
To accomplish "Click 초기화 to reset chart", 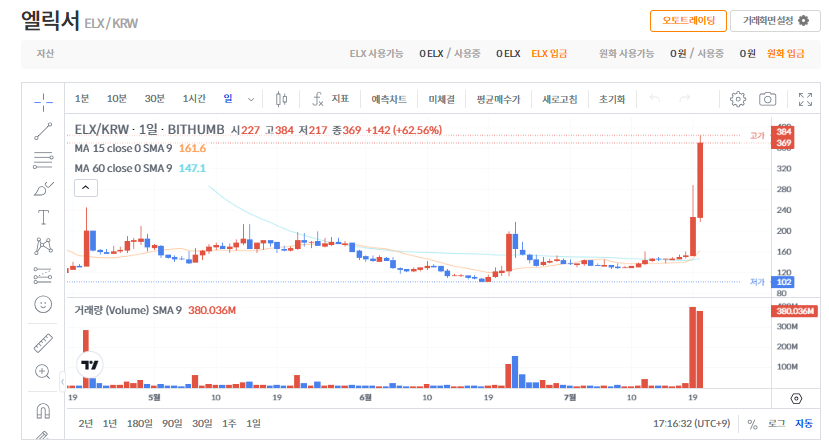I will pos(612,99).
